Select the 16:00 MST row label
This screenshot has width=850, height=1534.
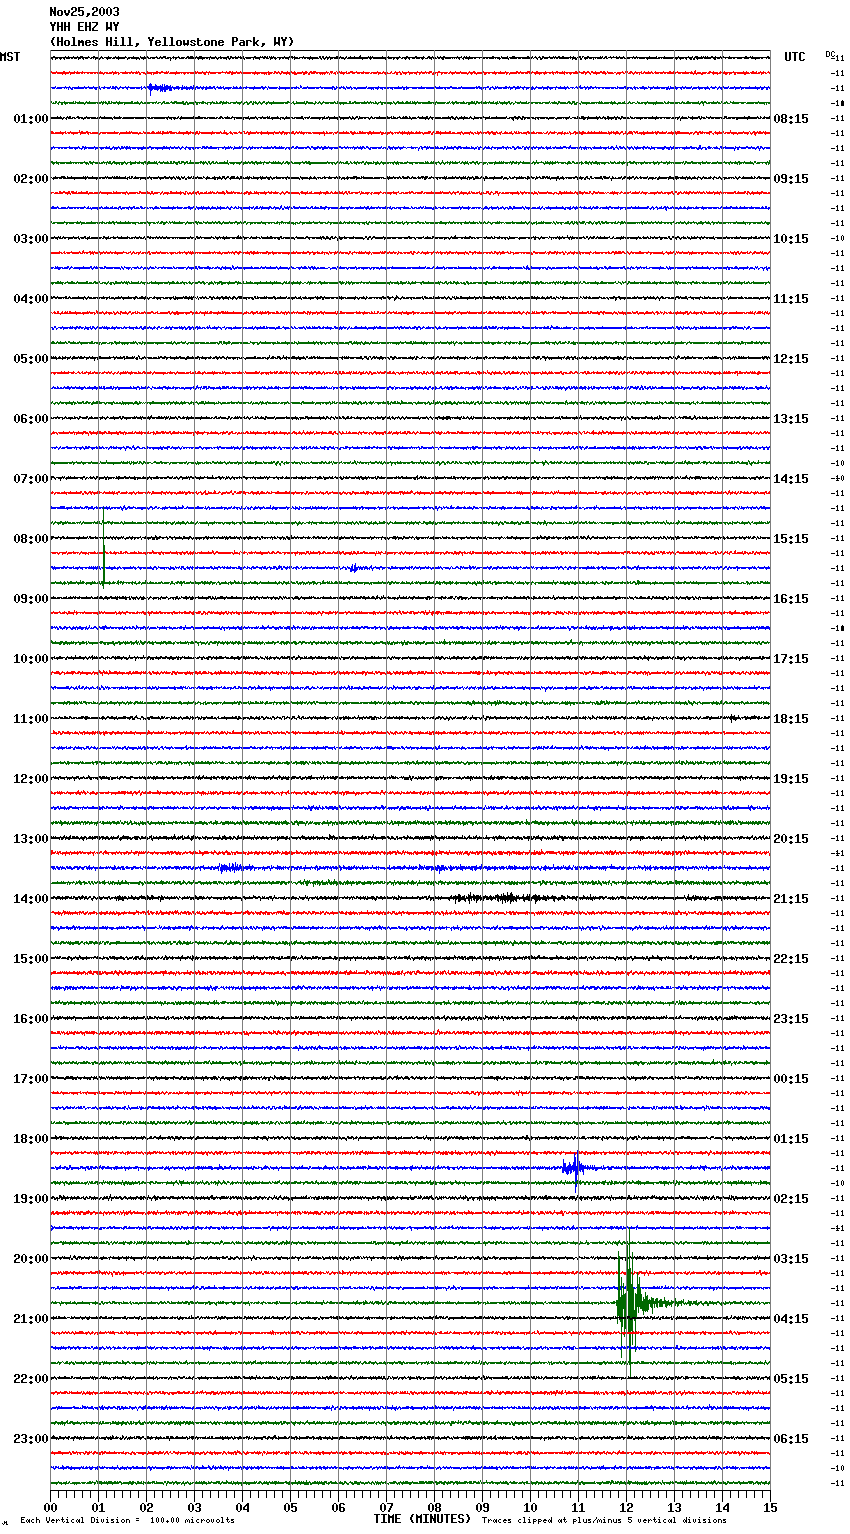tap(31, 1019)
